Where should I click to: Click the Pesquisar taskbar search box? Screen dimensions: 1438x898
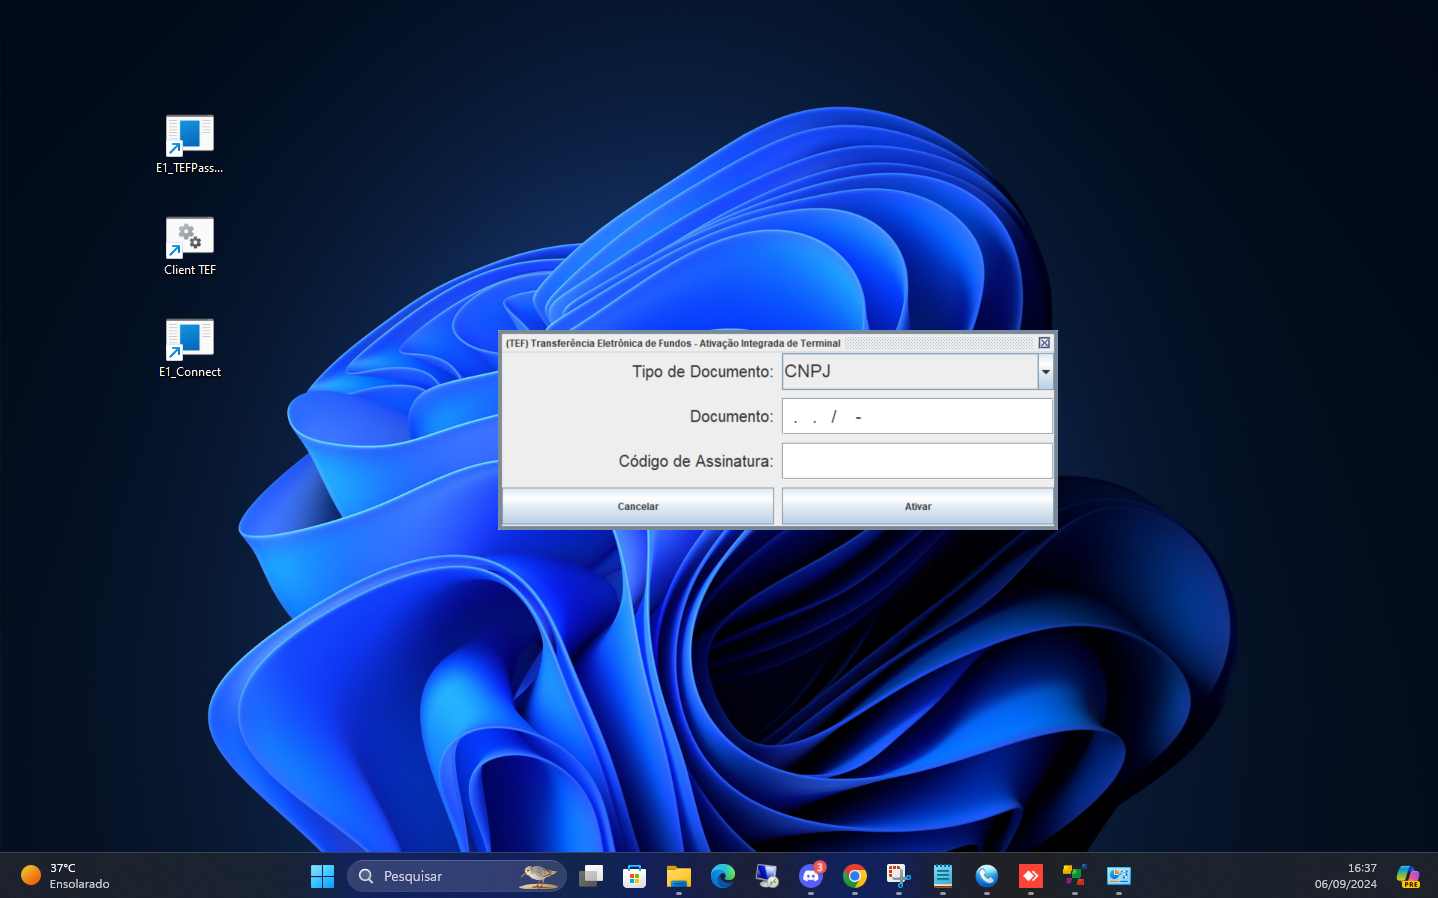[457, 876]
